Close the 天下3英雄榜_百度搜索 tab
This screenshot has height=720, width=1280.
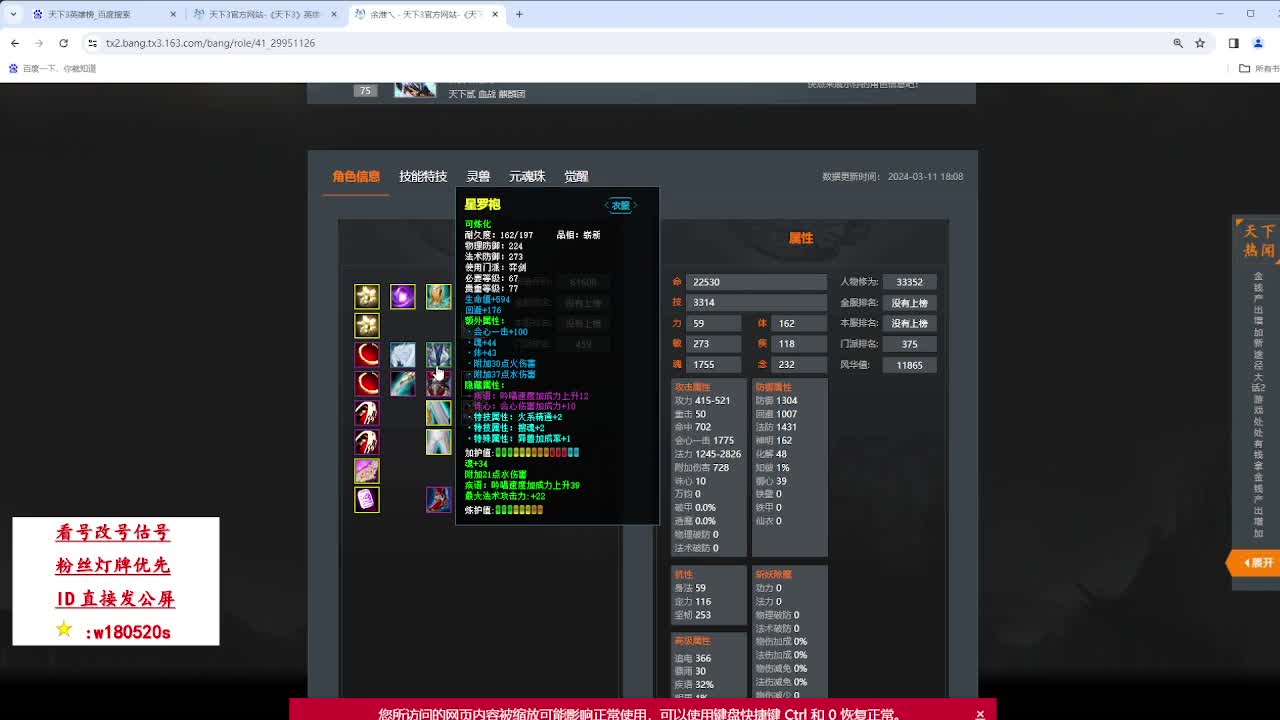point(173,15)
